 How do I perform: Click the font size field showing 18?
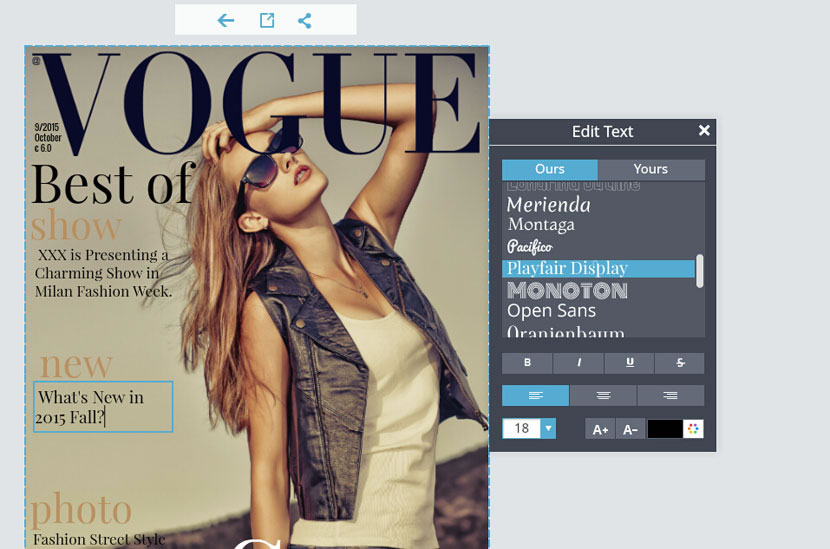point(521,428)
